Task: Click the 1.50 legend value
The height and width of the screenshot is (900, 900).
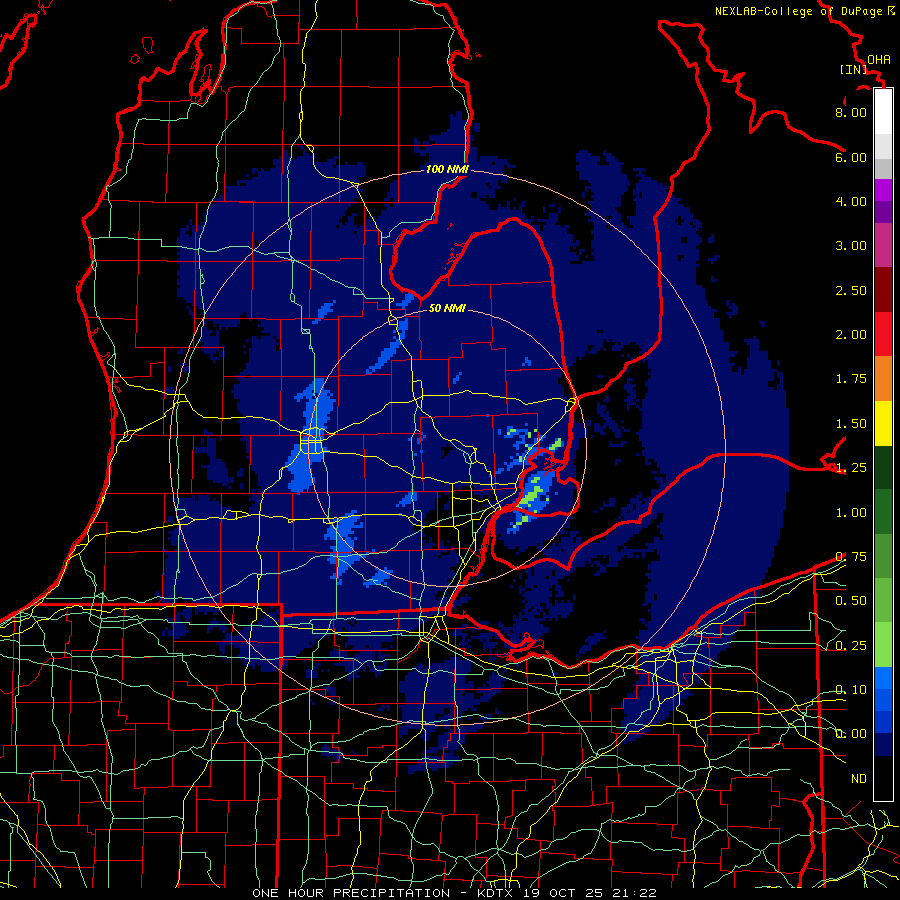Action: tap(851, 424)
